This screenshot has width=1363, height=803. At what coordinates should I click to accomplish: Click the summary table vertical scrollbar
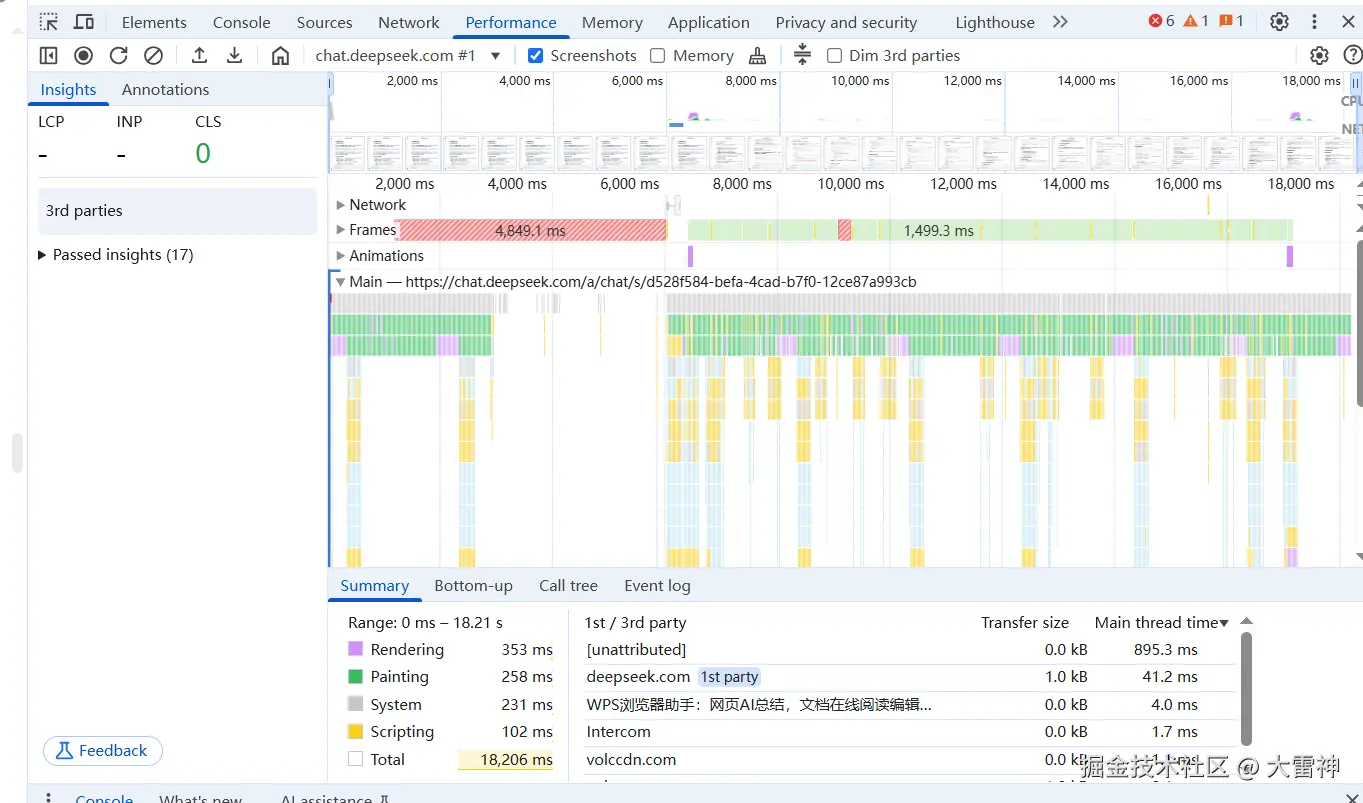pos(1246,690)
